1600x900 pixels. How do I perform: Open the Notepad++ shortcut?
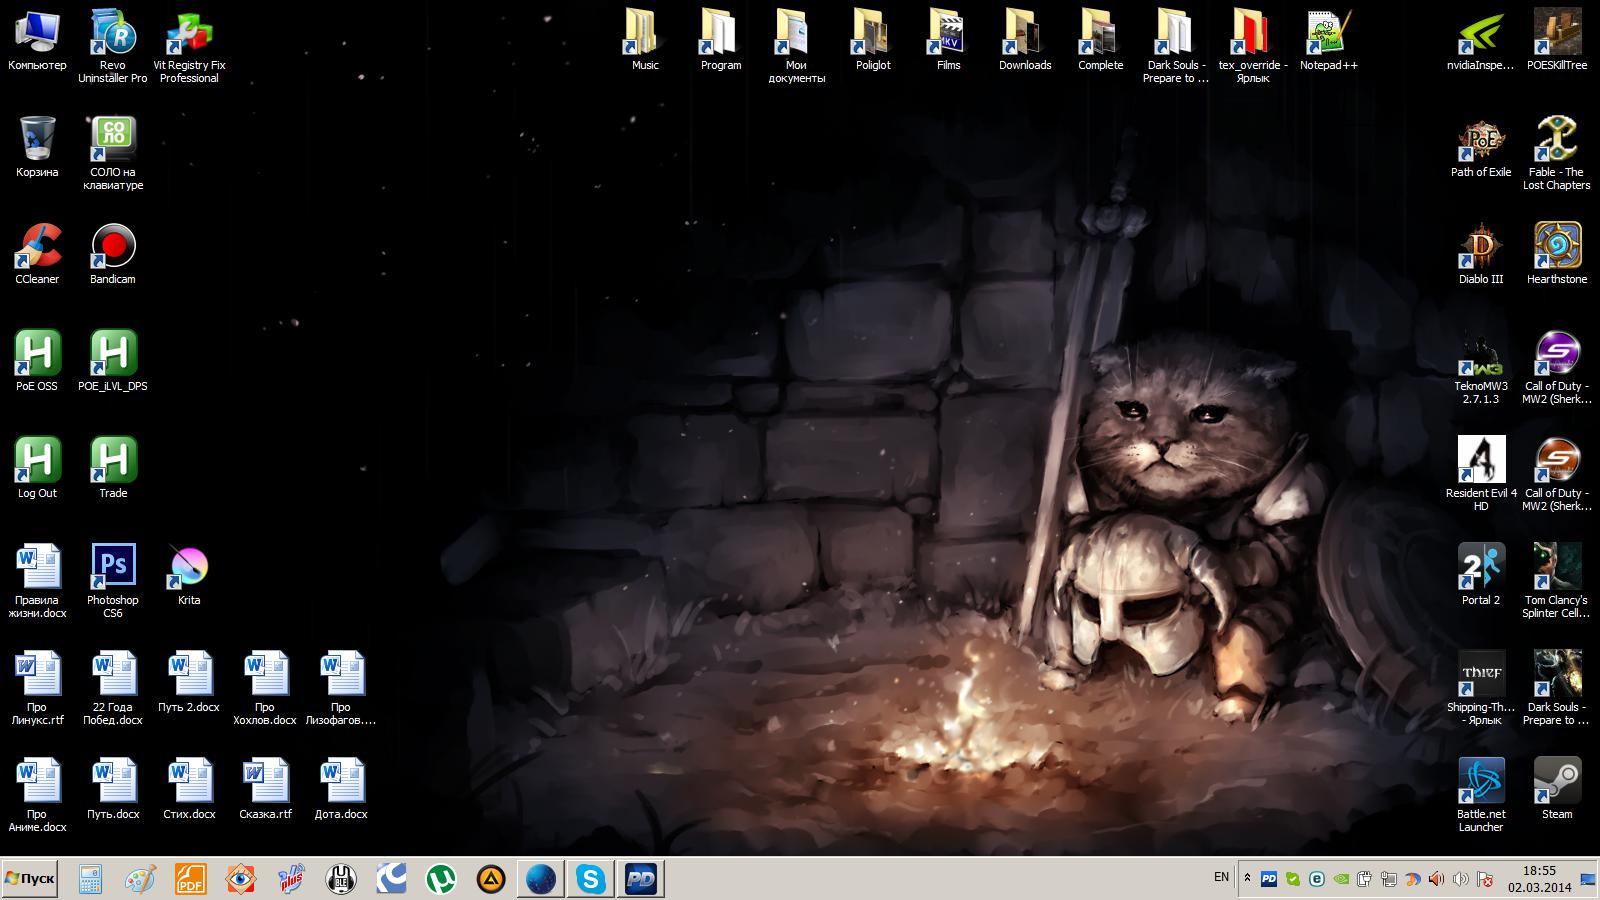click(x=1329, y=33)
